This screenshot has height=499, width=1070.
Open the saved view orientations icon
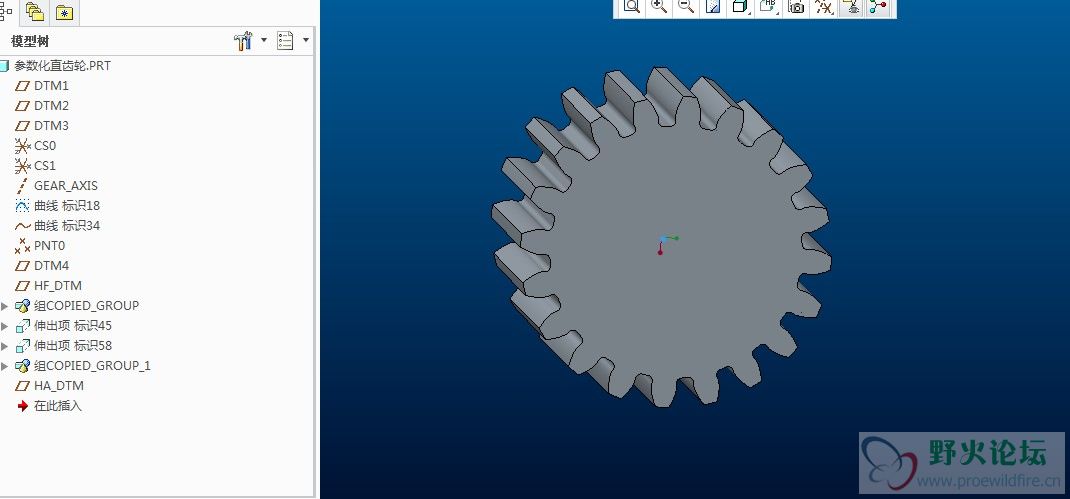[x=768, y=6]
